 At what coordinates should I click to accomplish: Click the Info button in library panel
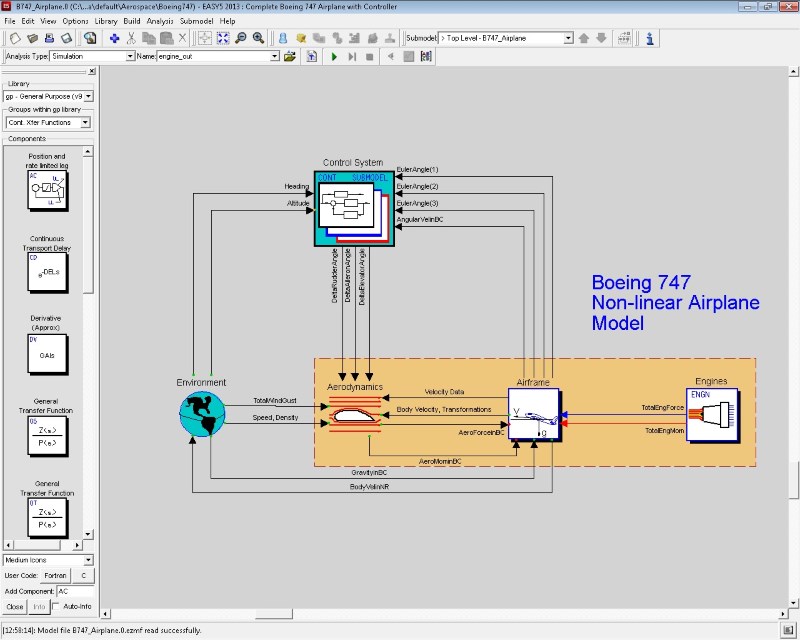(39, 606)
